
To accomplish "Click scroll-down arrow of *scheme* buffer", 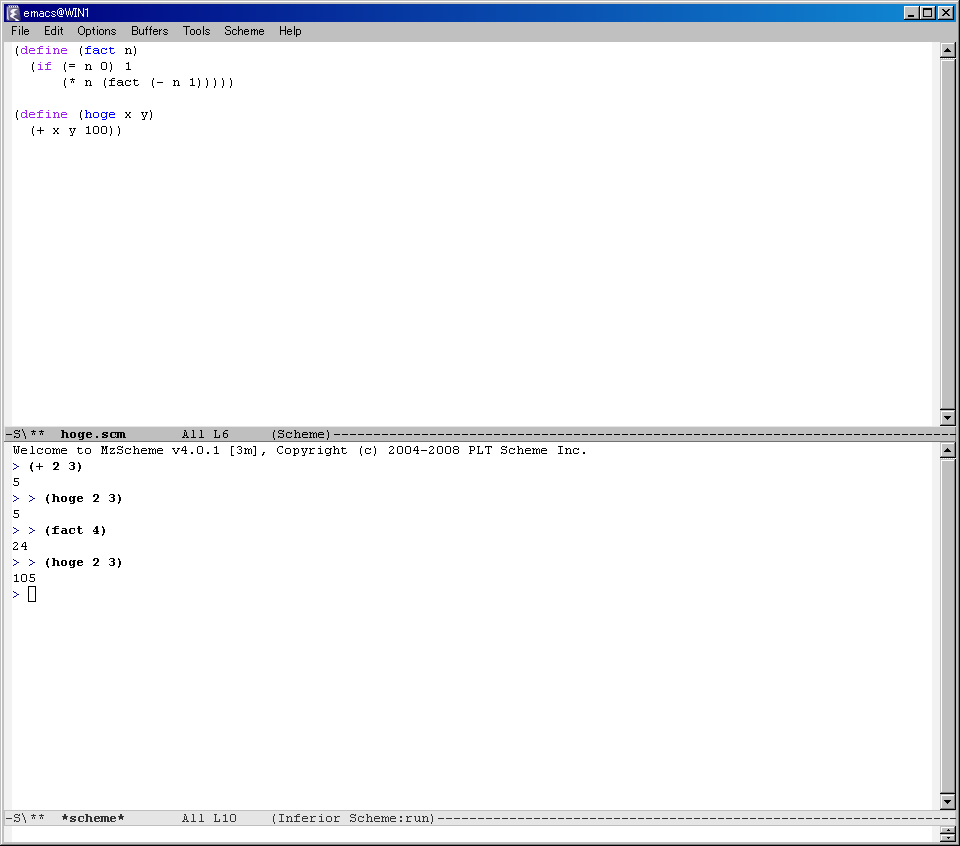I will pyautogui.click(x=947, y=801).
